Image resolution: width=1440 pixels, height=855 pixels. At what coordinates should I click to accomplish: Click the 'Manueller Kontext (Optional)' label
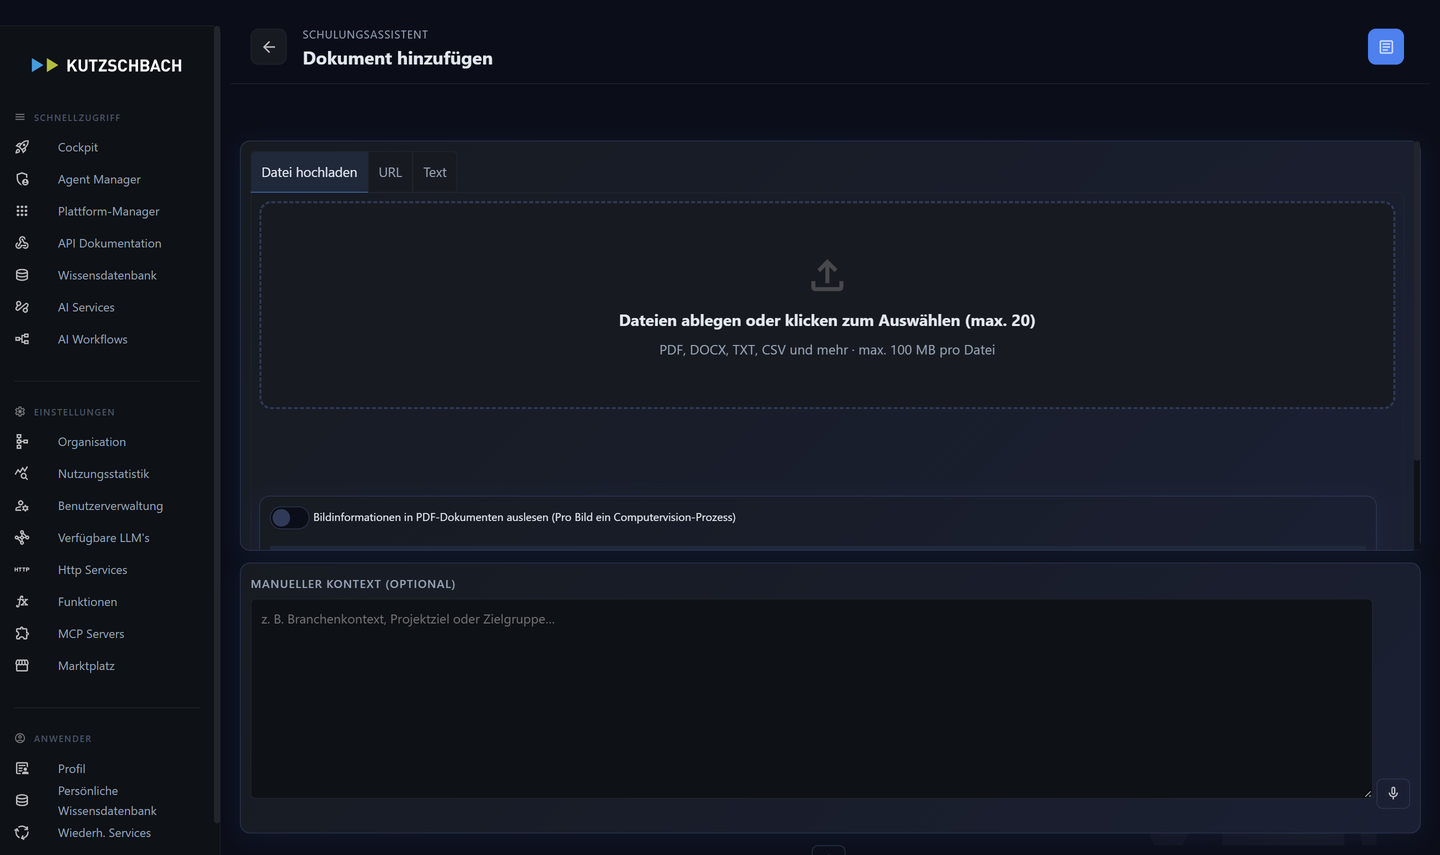tap(353, 584)
